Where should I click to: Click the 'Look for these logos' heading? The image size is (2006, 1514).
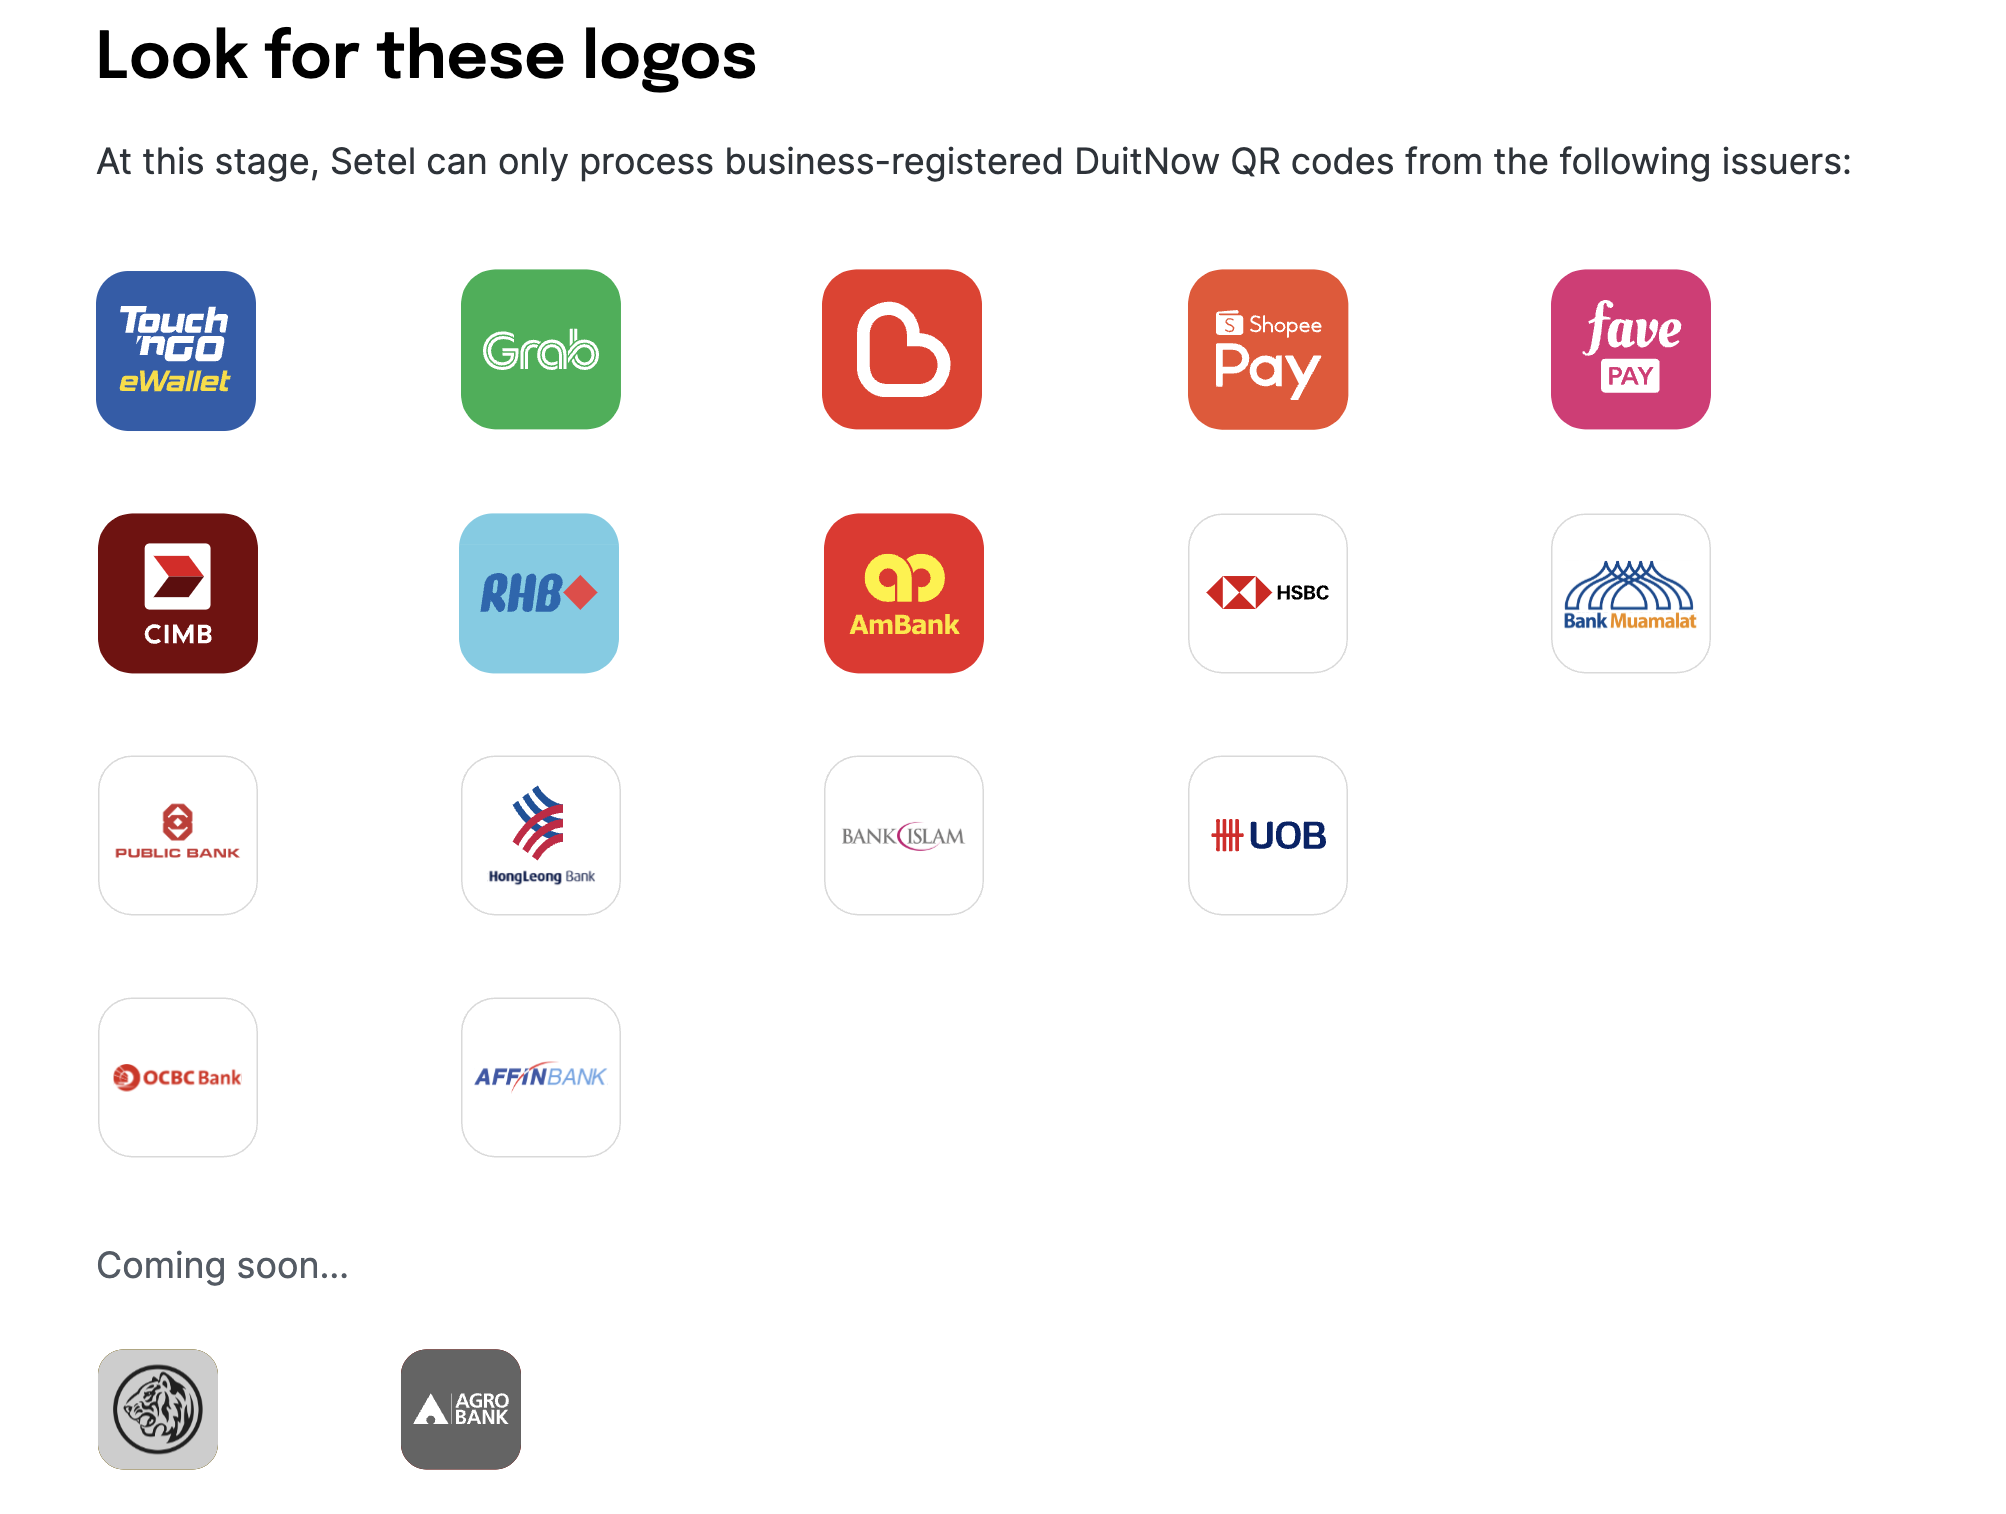(x=426, y=56)
